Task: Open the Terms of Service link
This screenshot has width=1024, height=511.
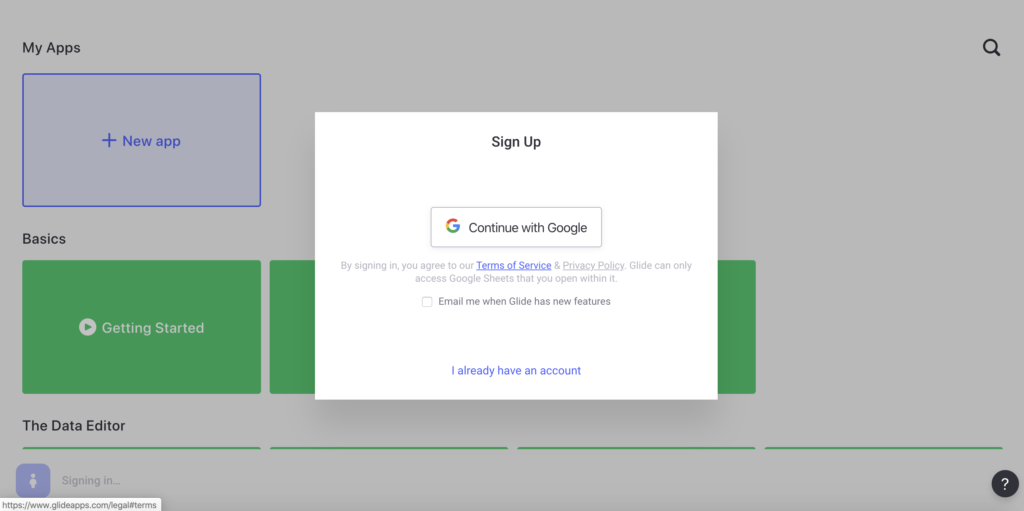Action: pos(514,265)
